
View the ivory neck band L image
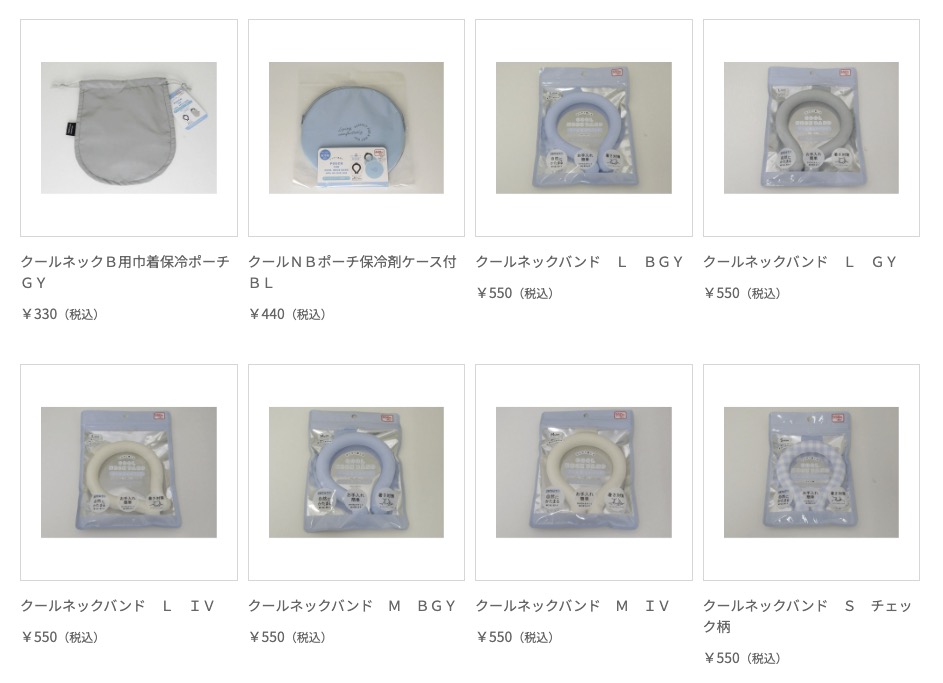point(129,473)
